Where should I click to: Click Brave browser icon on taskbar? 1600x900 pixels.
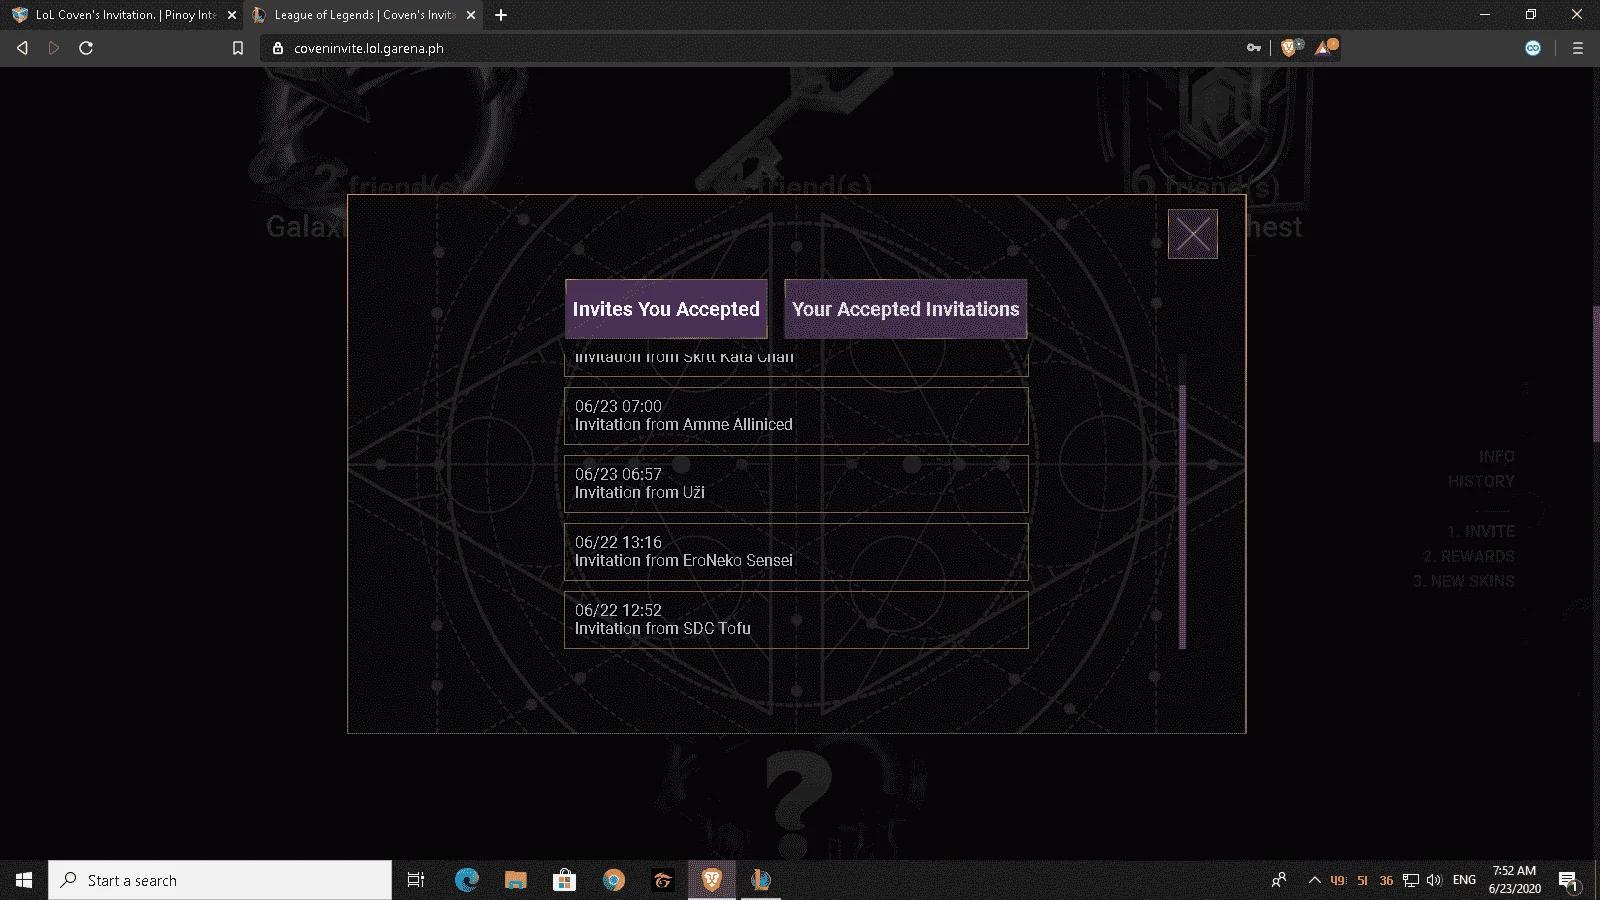pos(711,880)
